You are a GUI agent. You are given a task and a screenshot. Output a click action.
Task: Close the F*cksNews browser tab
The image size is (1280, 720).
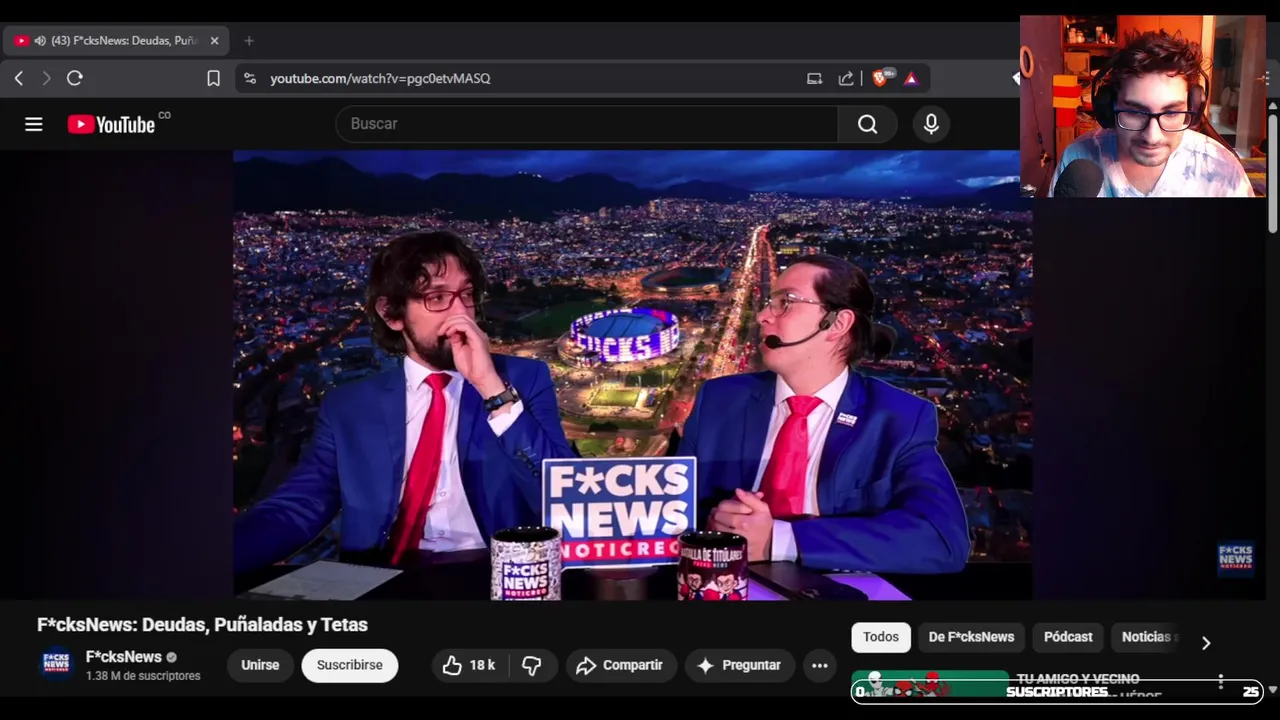point(214,41)
